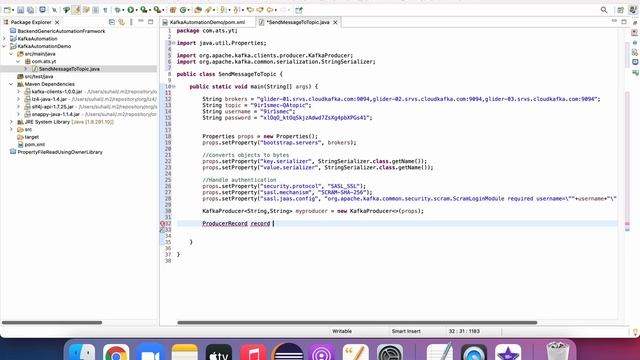The image size is (640, 360).
Task: Click the tip lightbulb in status bar
Action: (x=636, y=332)
